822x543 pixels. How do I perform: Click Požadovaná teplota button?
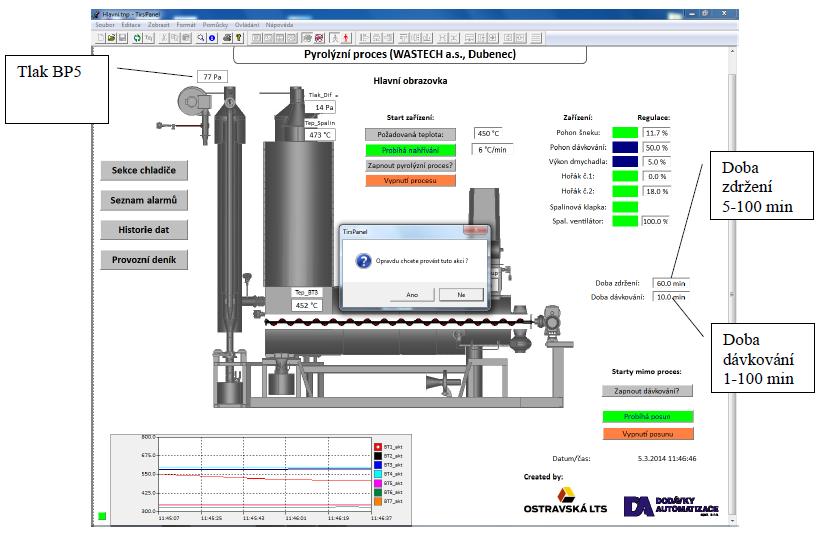(410, 135)
